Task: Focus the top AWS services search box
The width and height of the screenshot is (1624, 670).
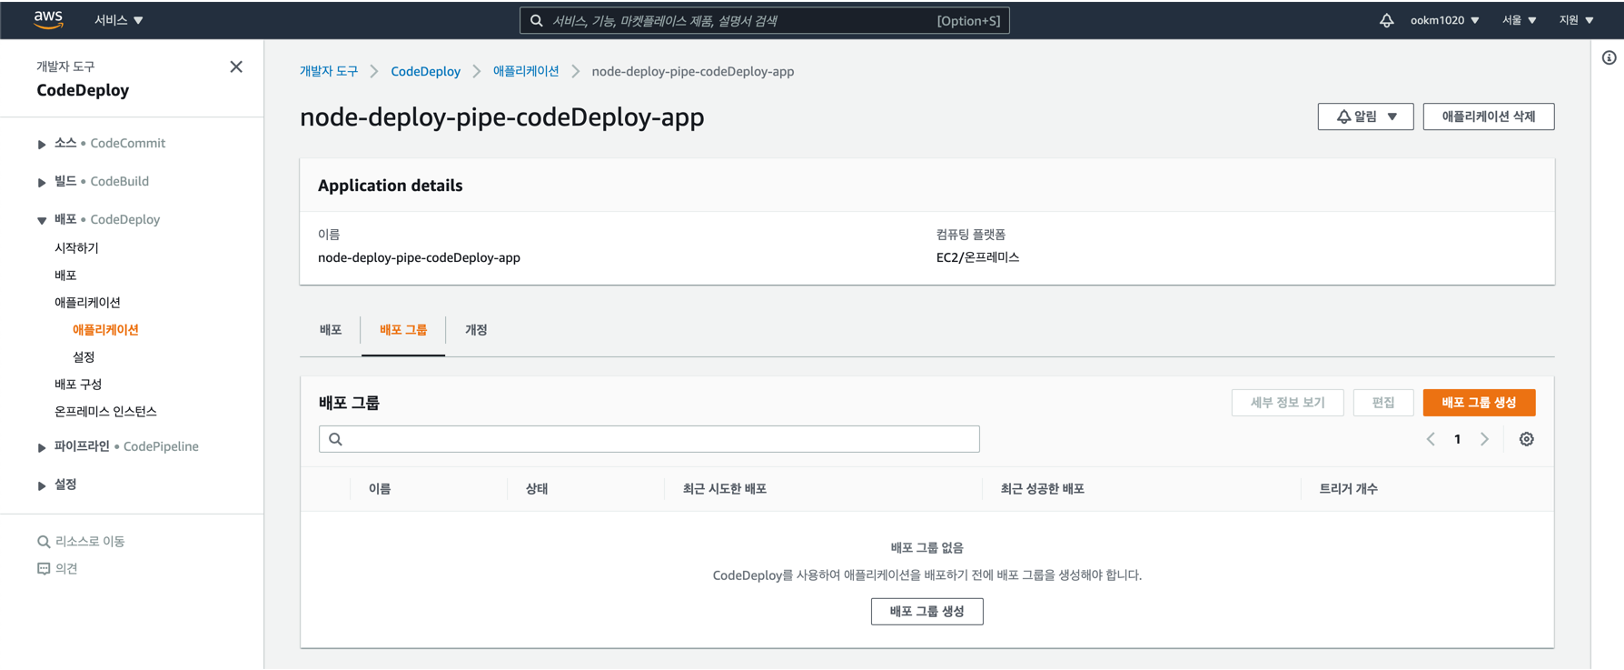Action: click(x=764, y=20)
